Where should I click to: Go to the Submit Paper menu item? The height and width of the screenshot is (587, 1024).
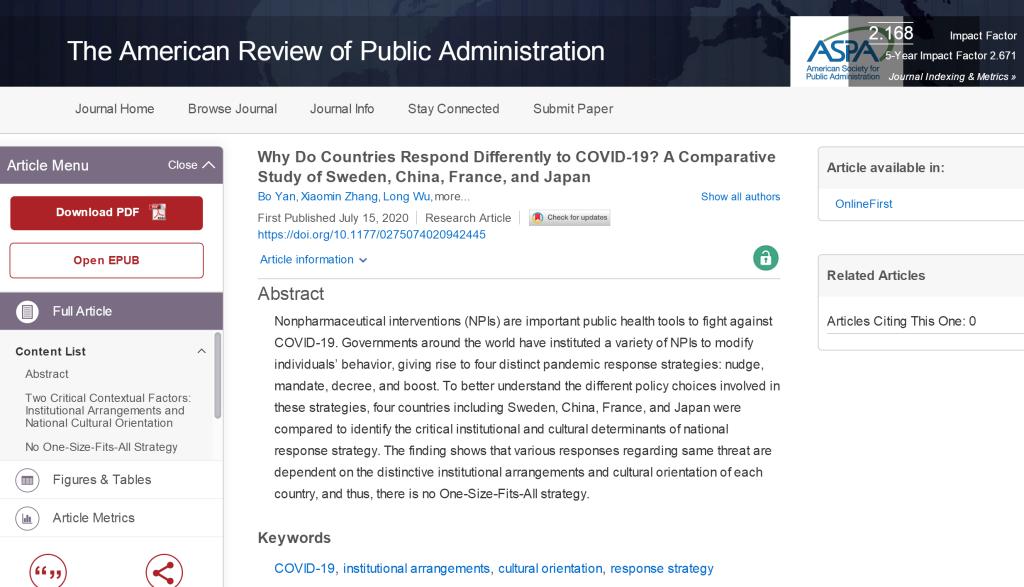coord(572,109)
